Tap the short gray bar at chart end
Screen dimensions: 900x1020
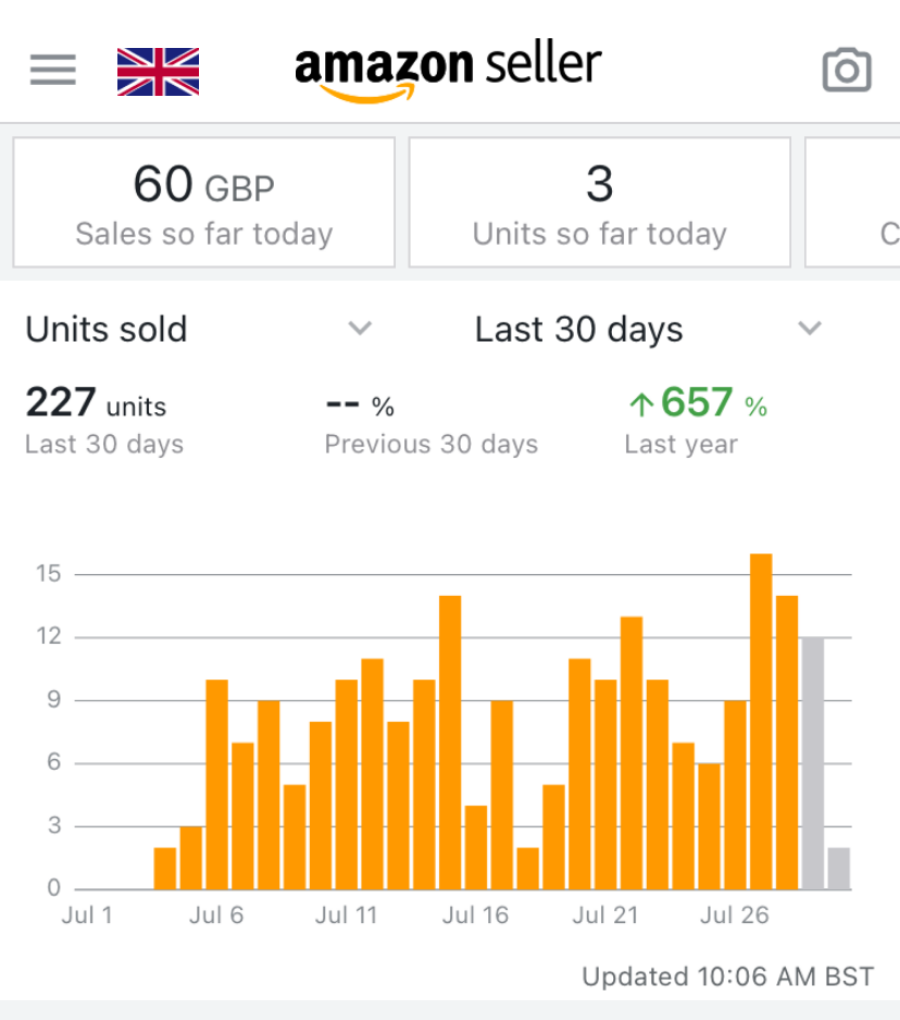pos(839,868)
